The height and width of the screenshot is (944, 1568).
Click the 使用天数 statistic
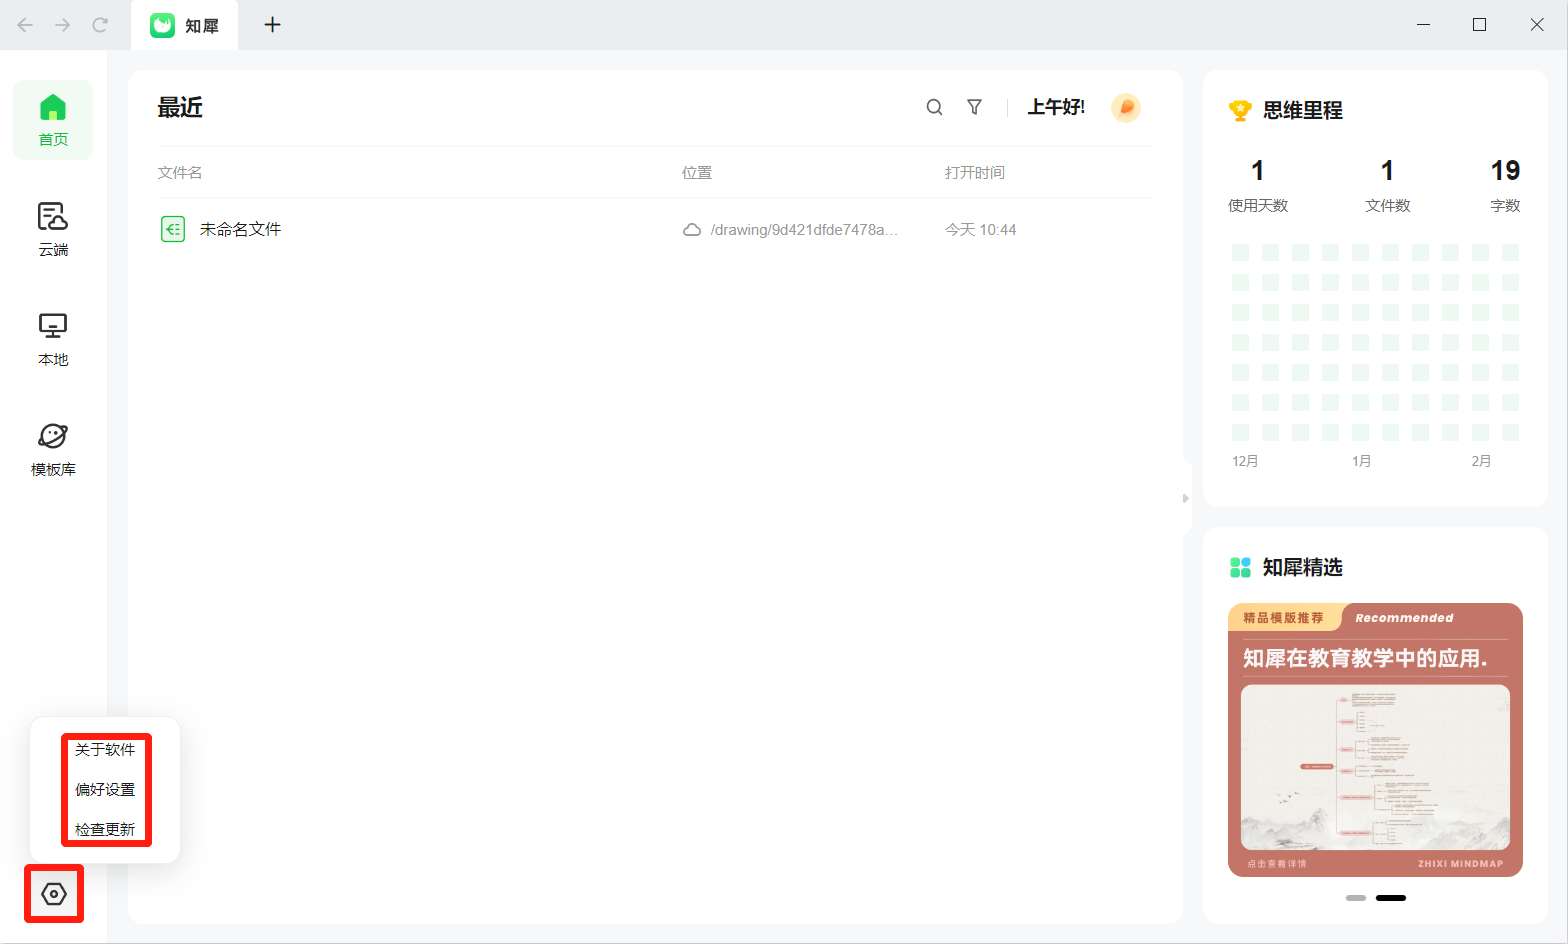tap(1258, 186)
